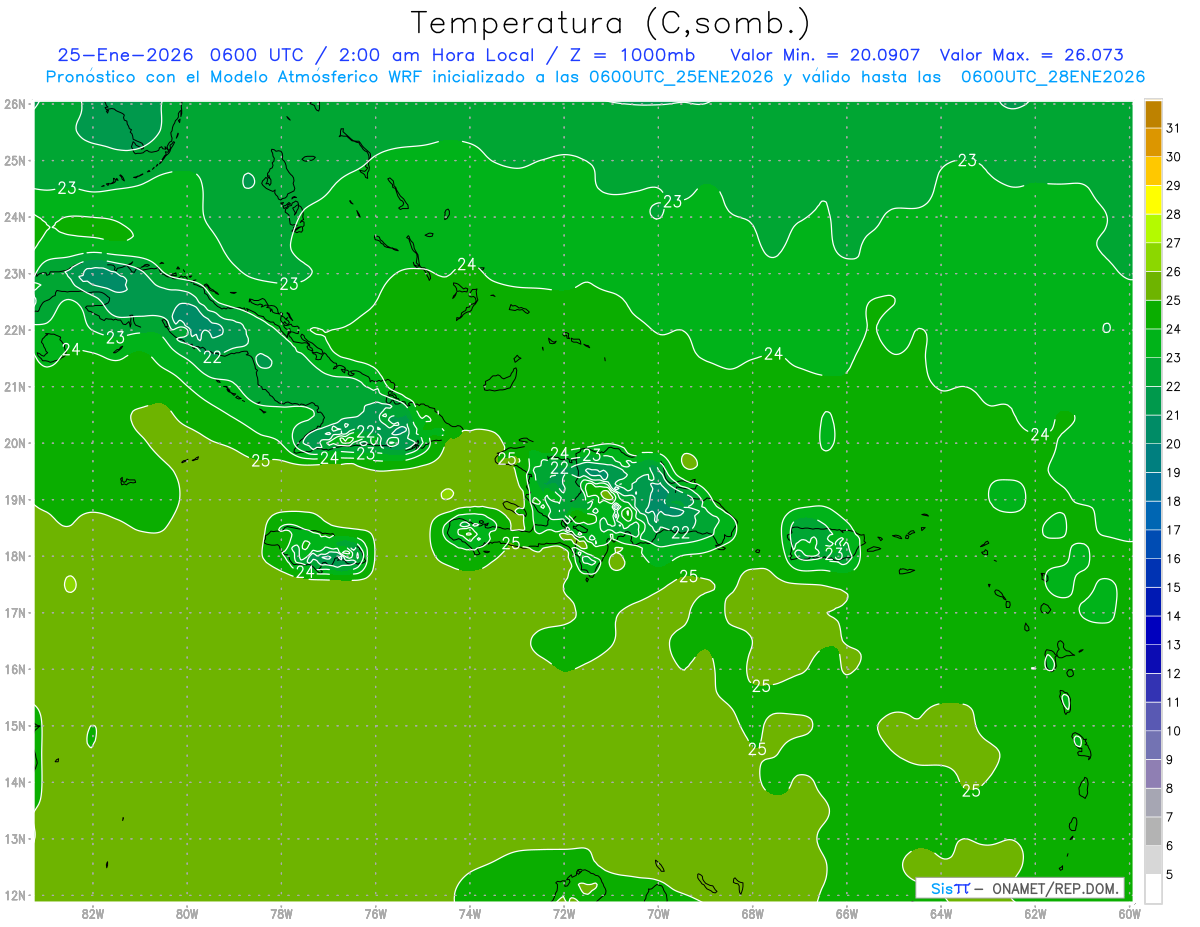Click the SisPI ONAMET/REP.DOM. logo box
1200x927 pixels.
[x=1020, y=888]
